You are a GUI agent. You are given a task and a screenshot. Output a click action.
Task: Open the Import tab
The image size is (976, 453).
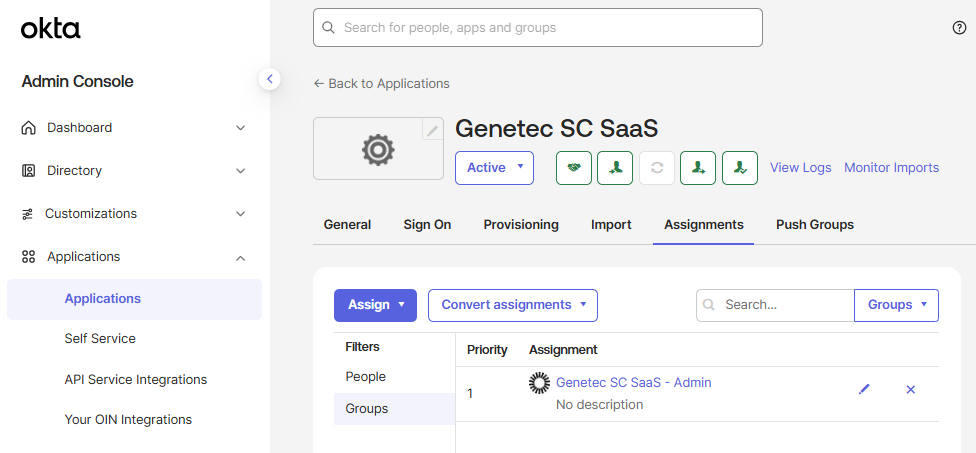(611, 225)
